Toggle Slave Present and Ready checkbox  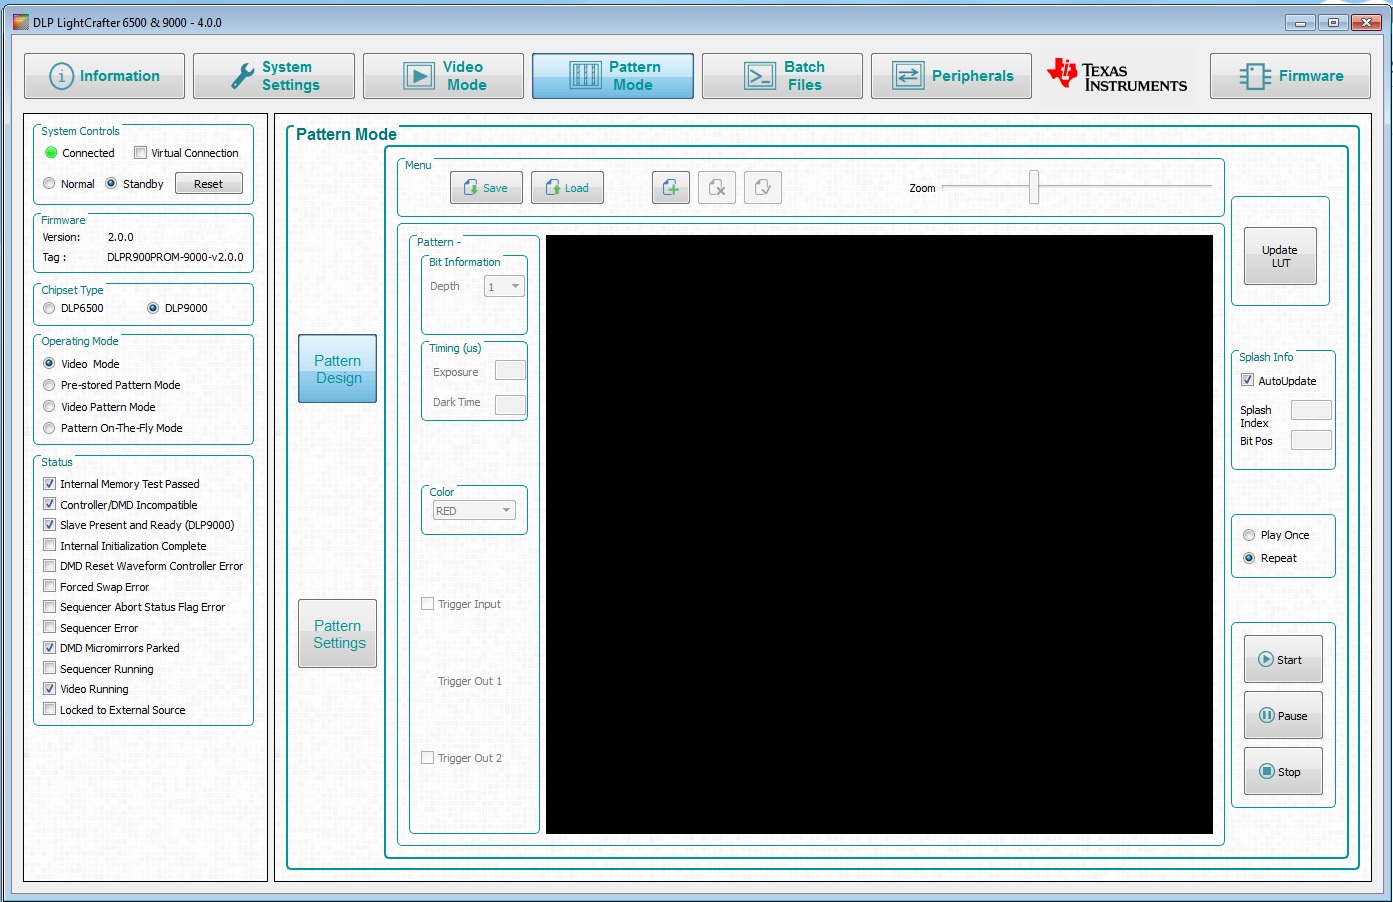click(x=49, y=525)
